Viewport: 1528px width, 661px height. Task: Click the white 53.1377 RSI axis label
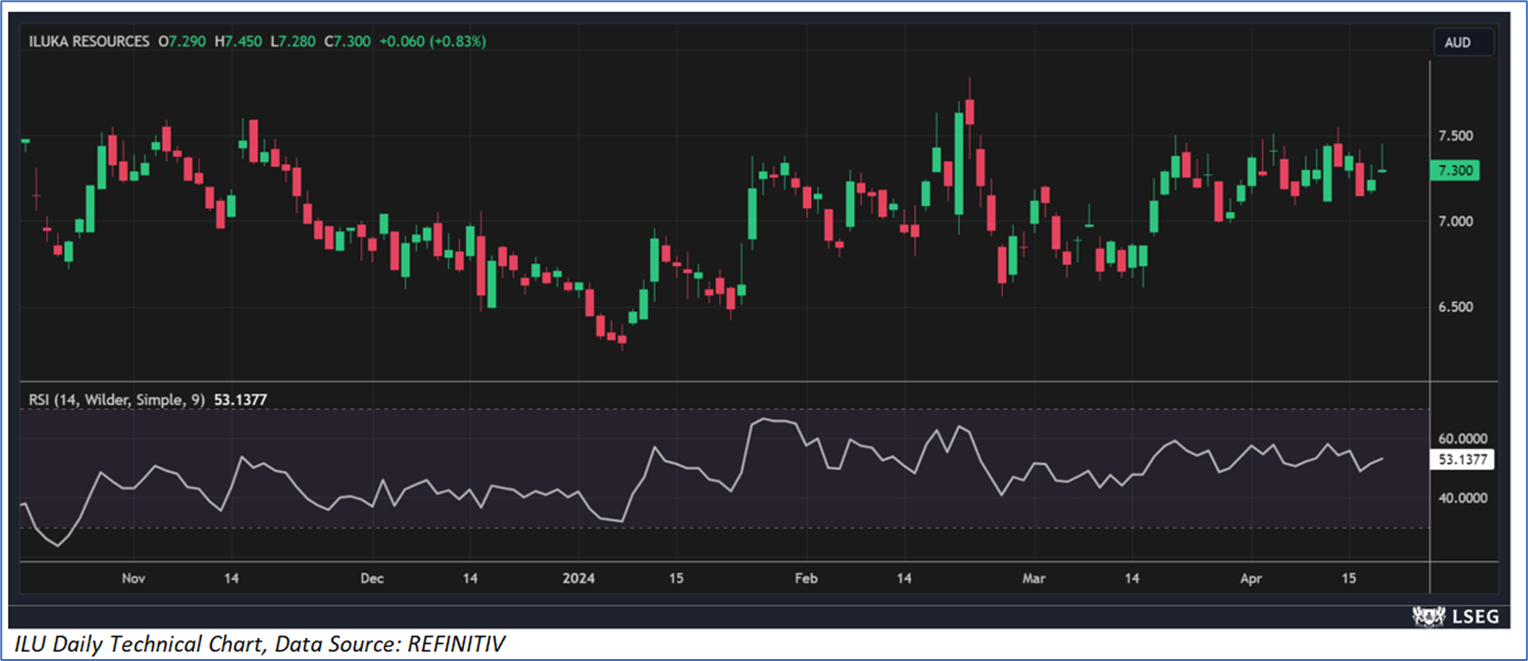(1464, 460)
